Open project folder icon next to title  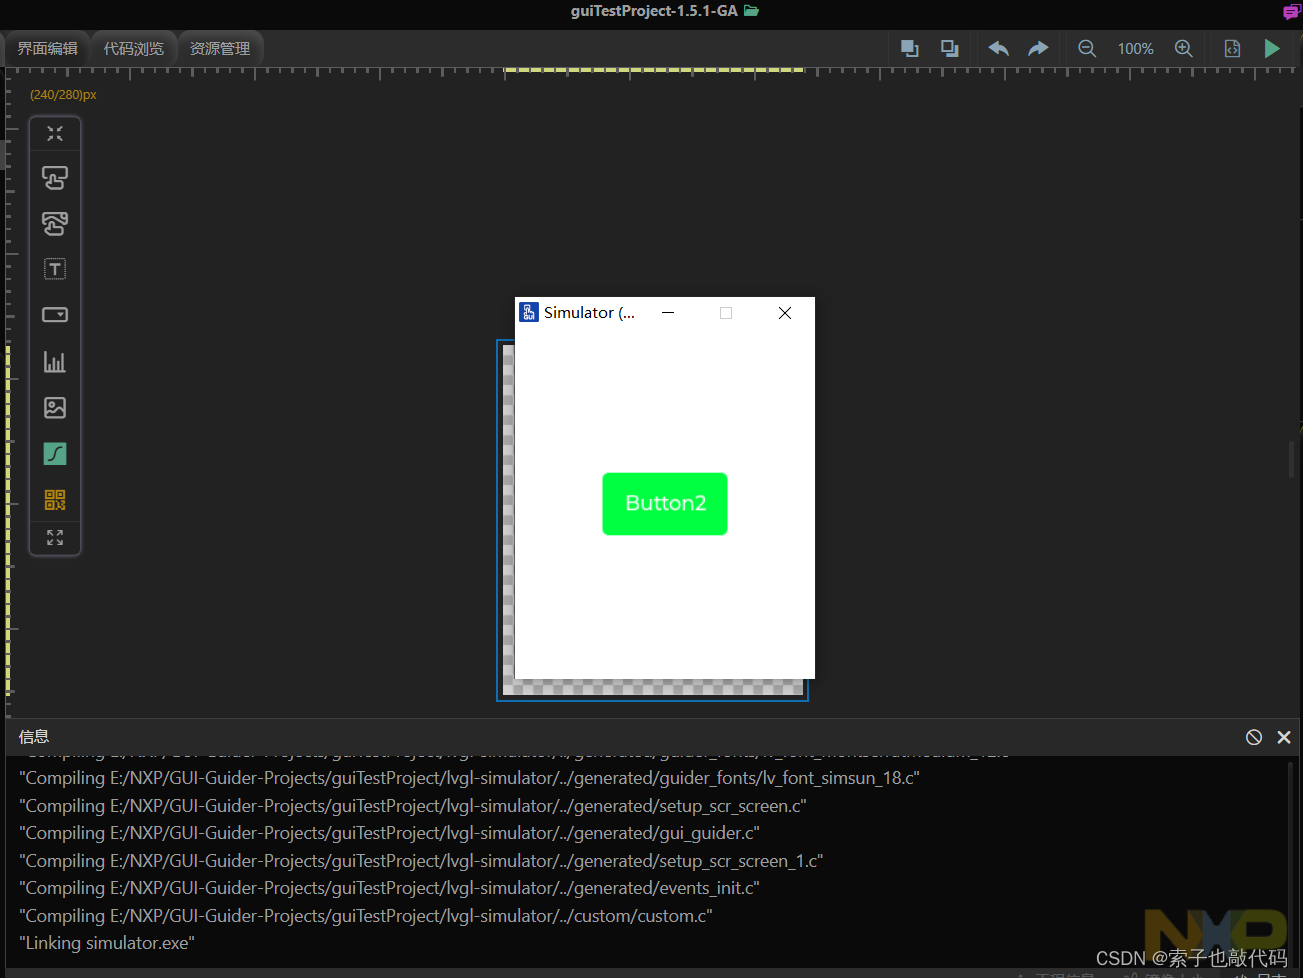click(x=752, y=11)
